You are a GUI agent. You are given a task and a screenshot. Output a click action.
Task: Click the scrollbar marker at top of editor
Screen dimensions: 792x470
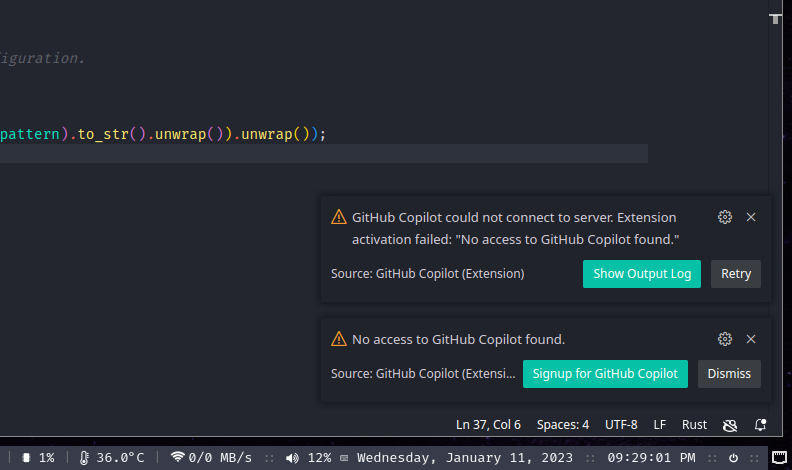(x=775, y=19)
